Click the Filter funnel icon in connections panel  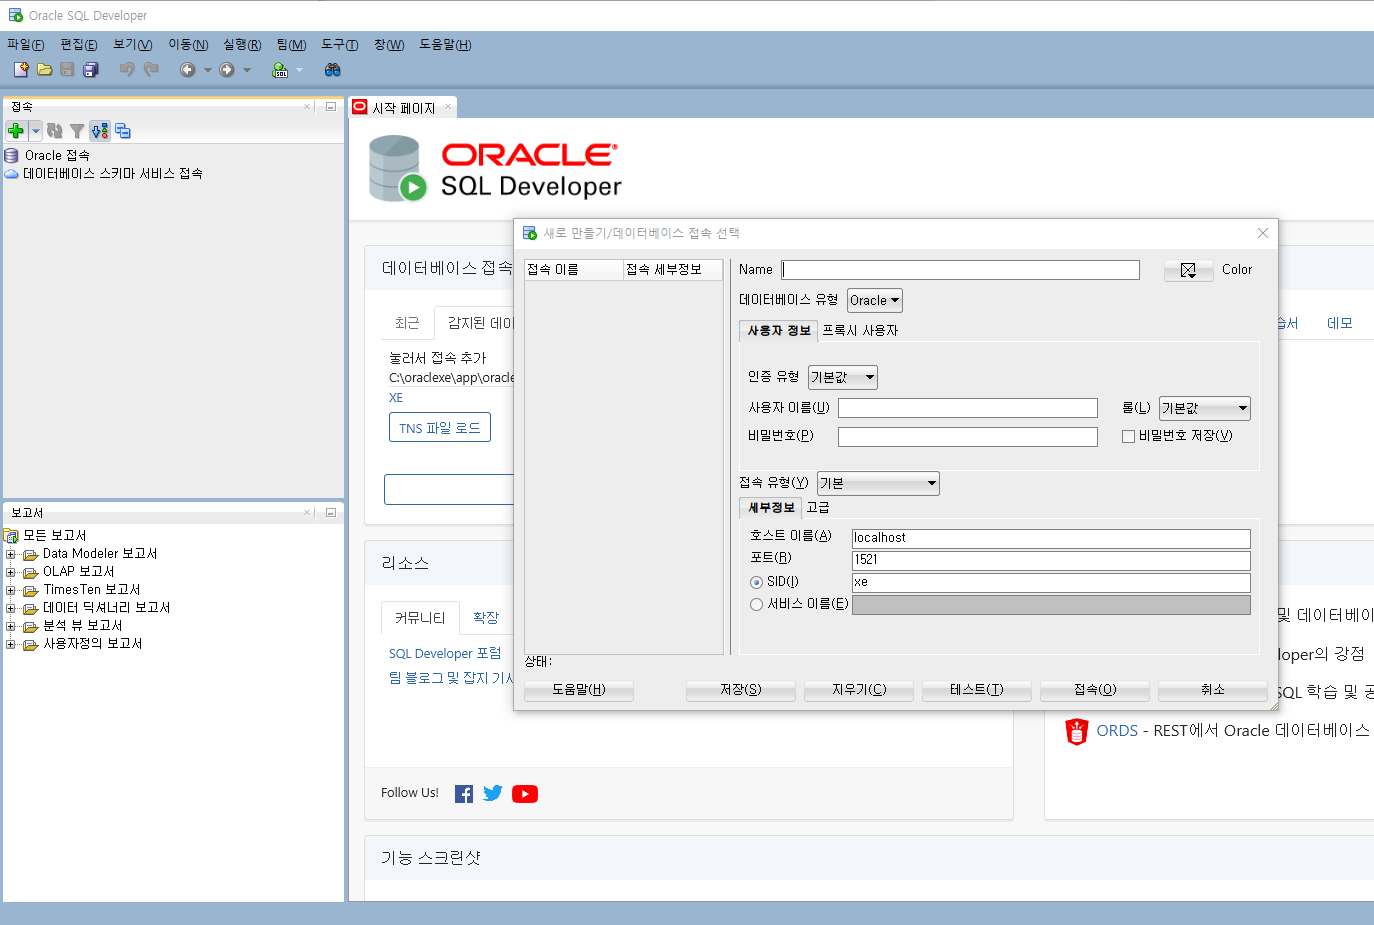click(77, 131)
